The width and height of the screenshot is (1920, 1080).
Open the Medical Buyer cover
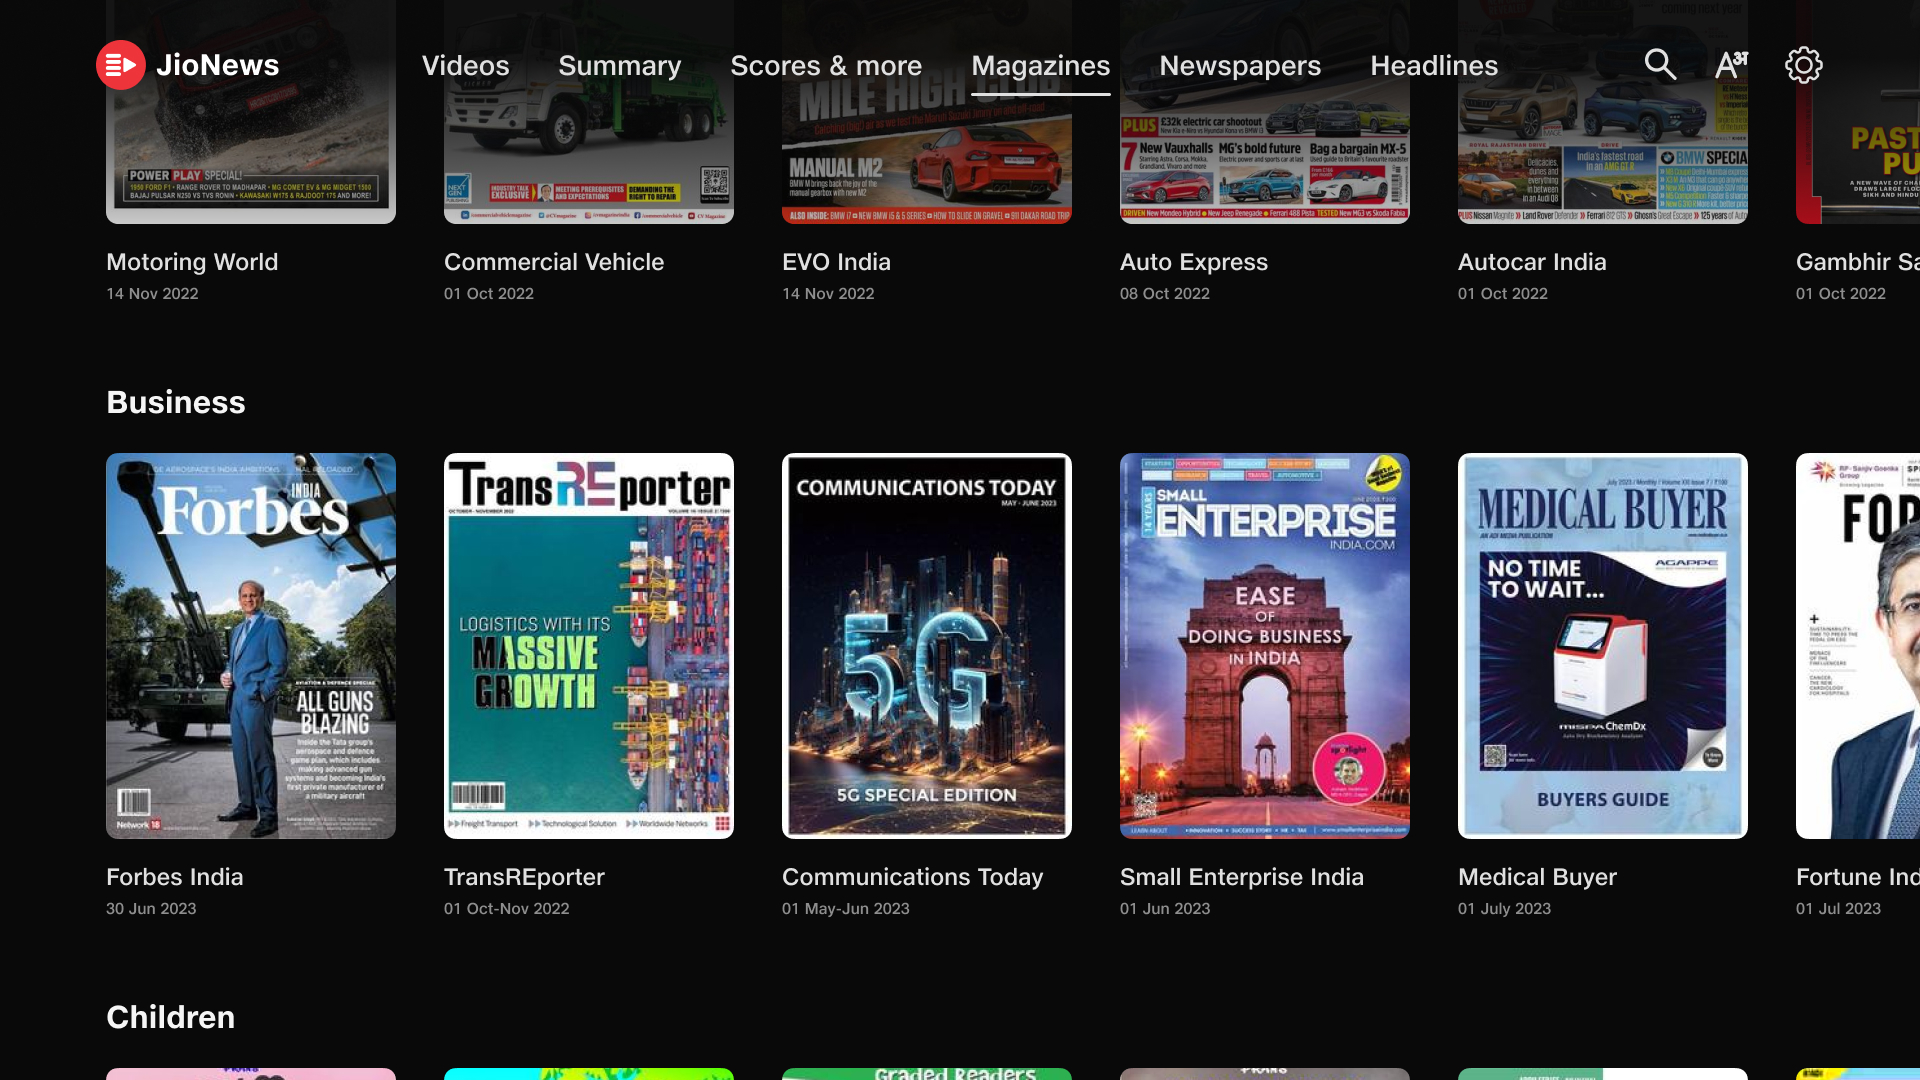(x=1603, y=646)
